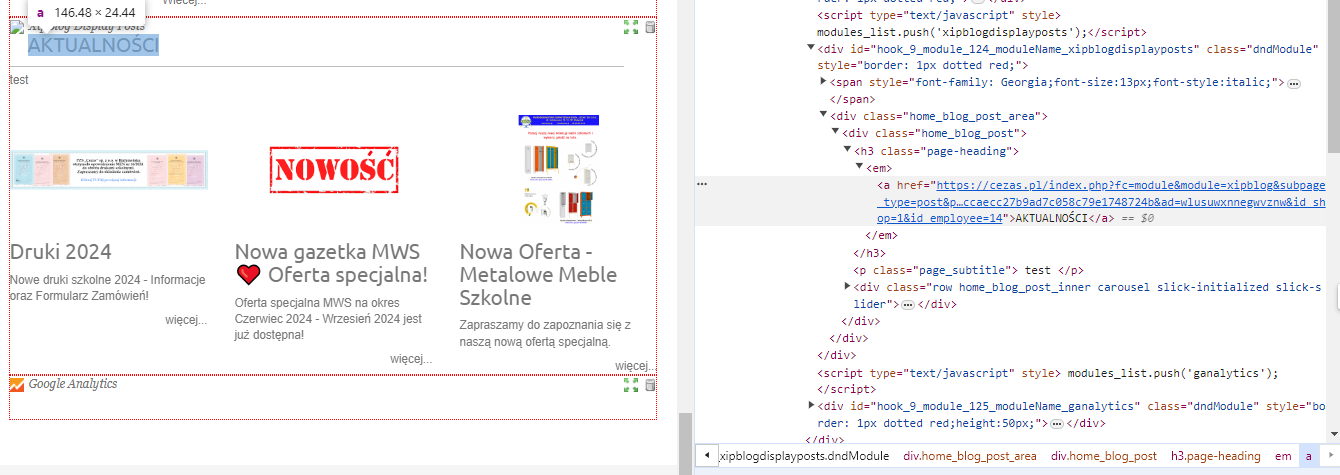Click więcej under Druki 2024

(x=186, y=320)
